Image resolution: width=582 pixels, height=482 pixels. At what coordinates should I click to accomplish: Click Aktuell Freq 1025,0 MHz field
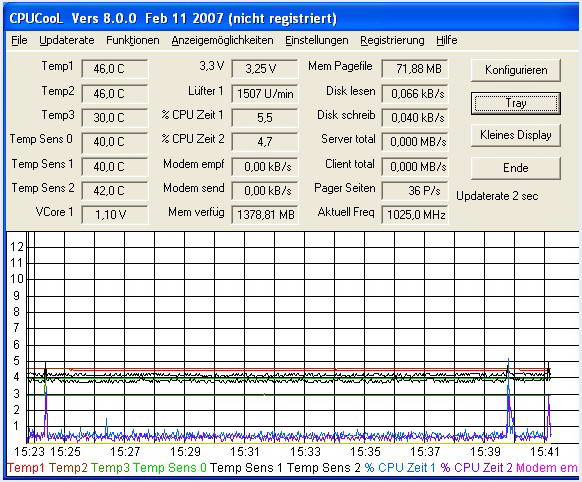pyautogui.click(x=414, y=214)
